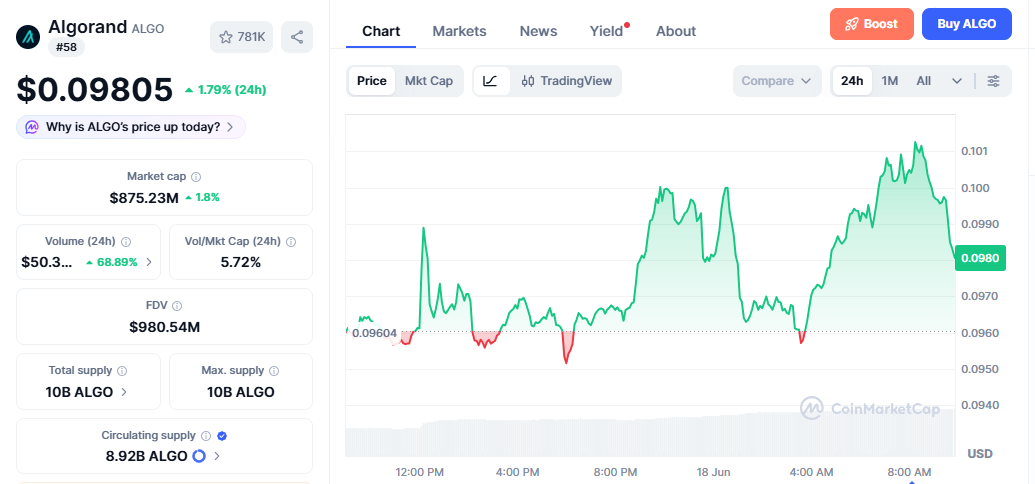1035x484 pixels.
Task: Click info icon next to Total supply
Action: (122, 371)
